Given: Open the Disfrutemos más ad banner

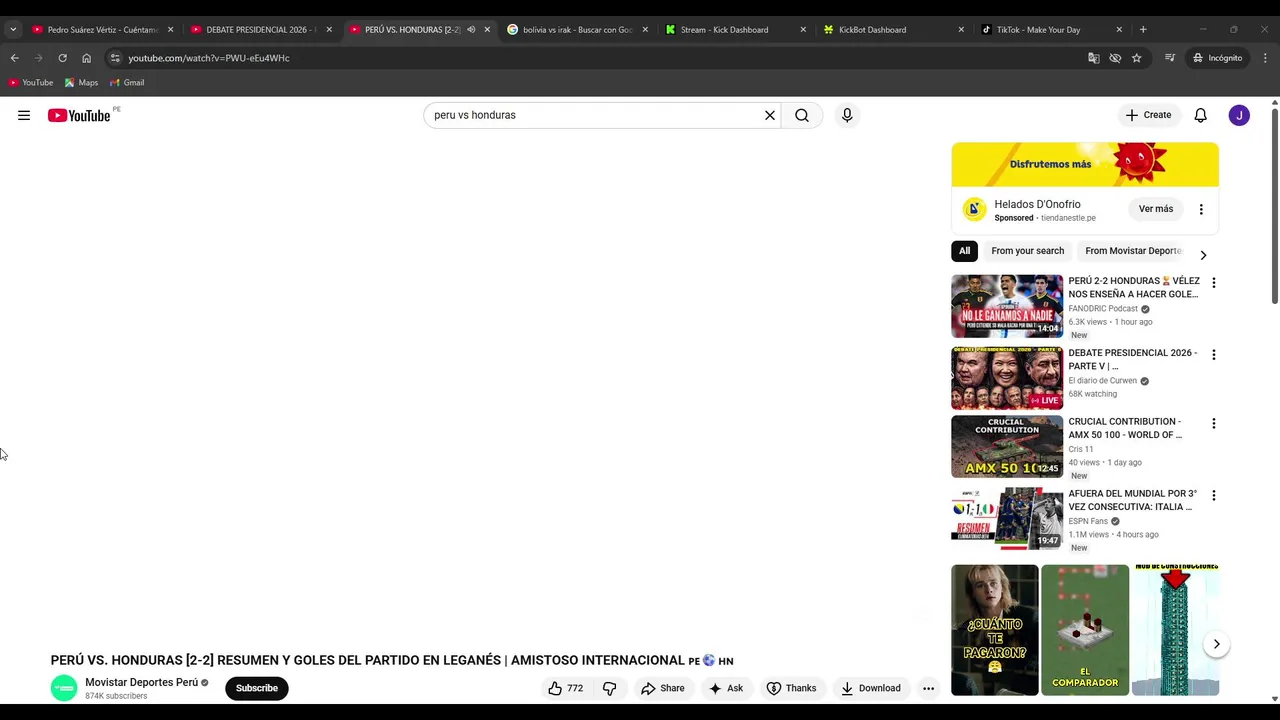Looking at the screenshot, I should pos(1085,164).
